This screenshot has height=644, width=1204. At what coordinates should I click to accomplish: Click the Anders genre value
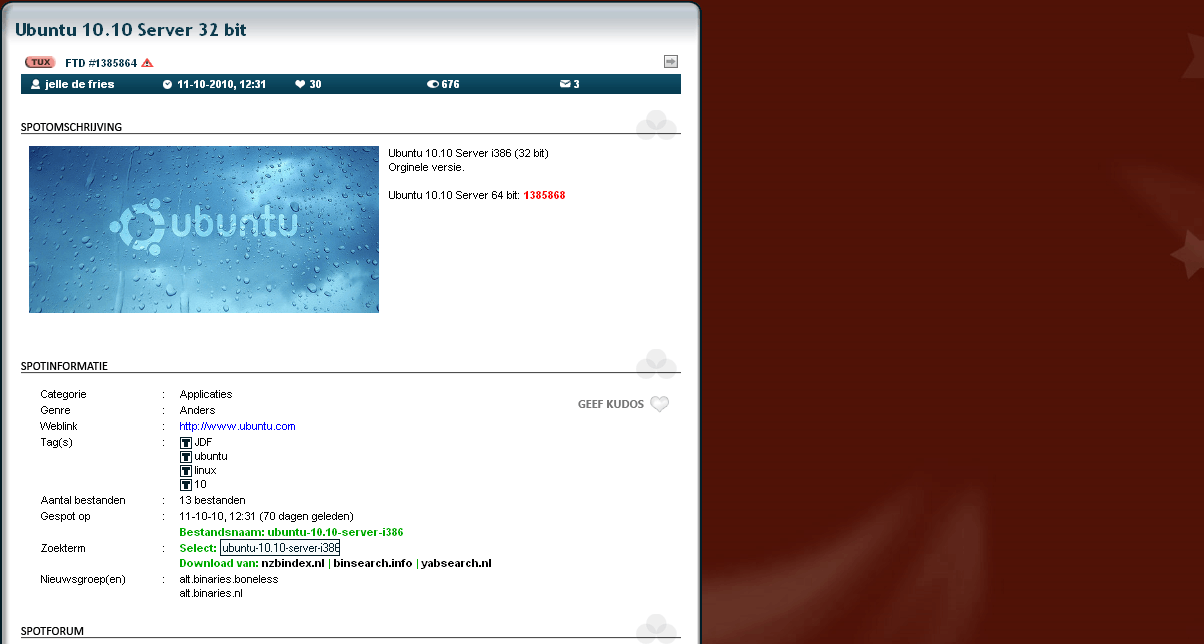(x=197, y=410)
